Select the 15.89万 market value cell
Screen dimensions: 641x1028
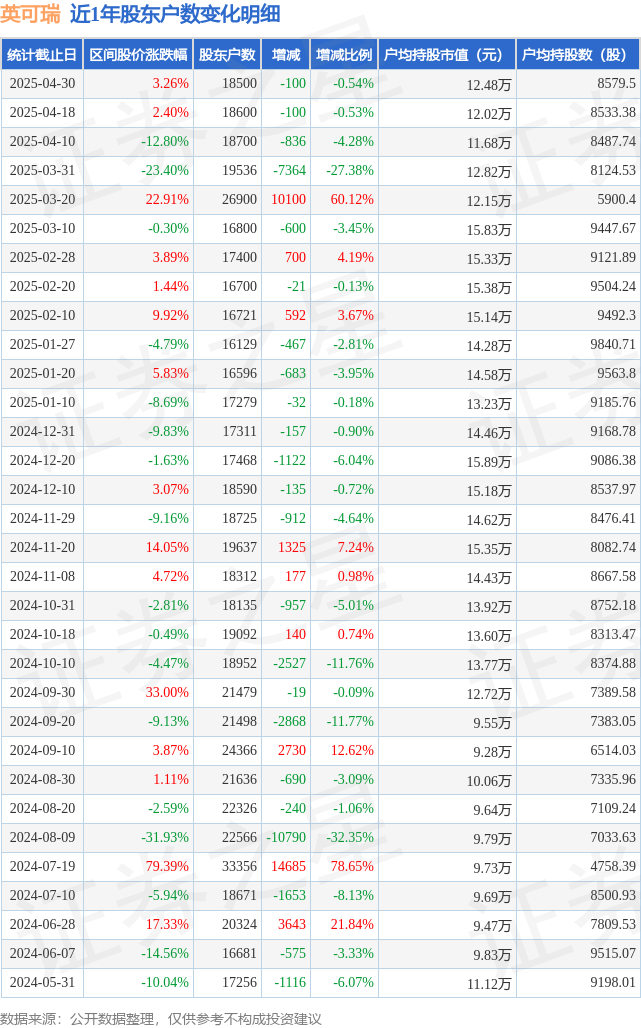point(489,462)
